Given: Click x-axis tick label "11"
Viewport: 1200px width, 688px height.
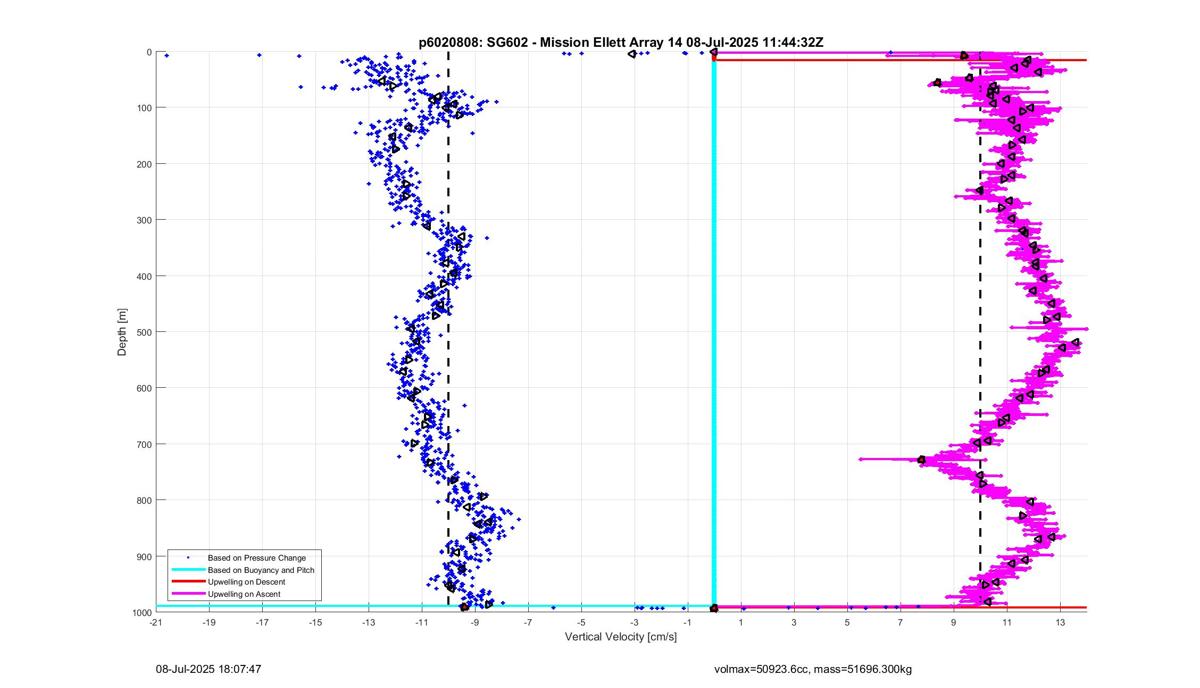Looking at the screenshot, I should click(x=1007, y=622).
